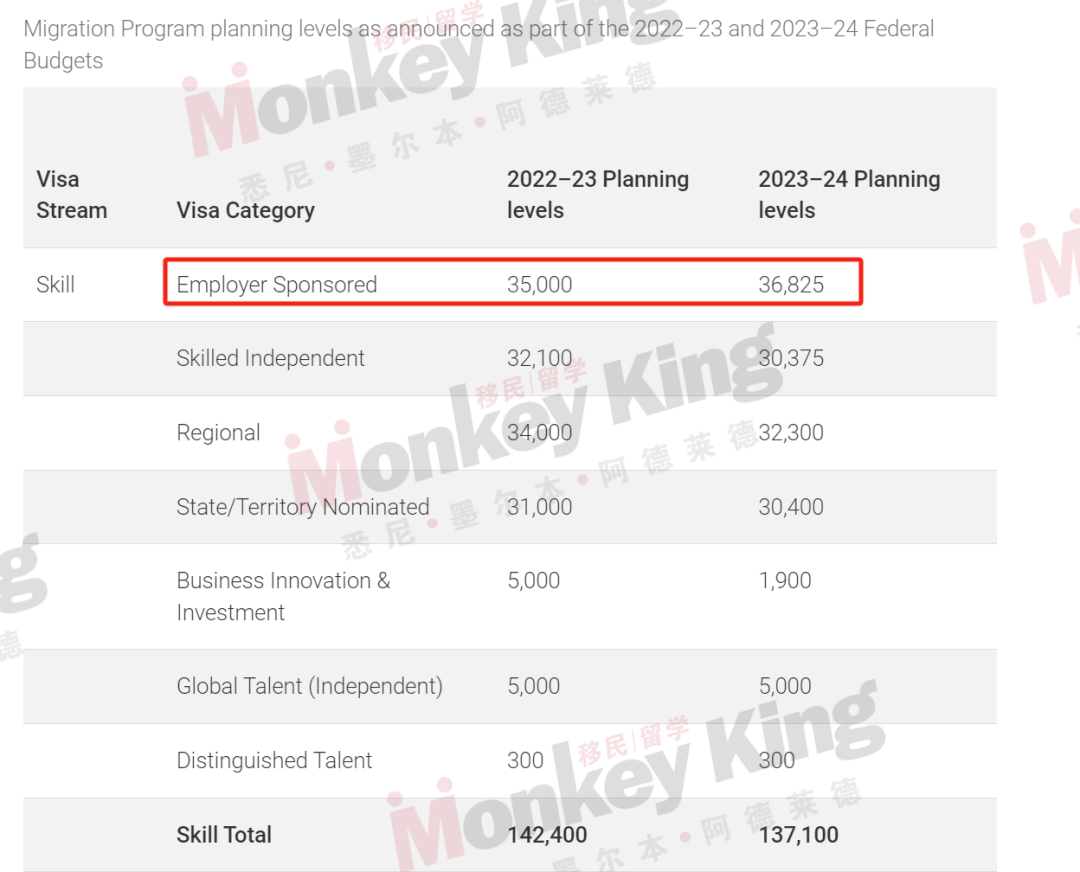Select the Skill stream cell
The image size is (1080, 872).
55,284
